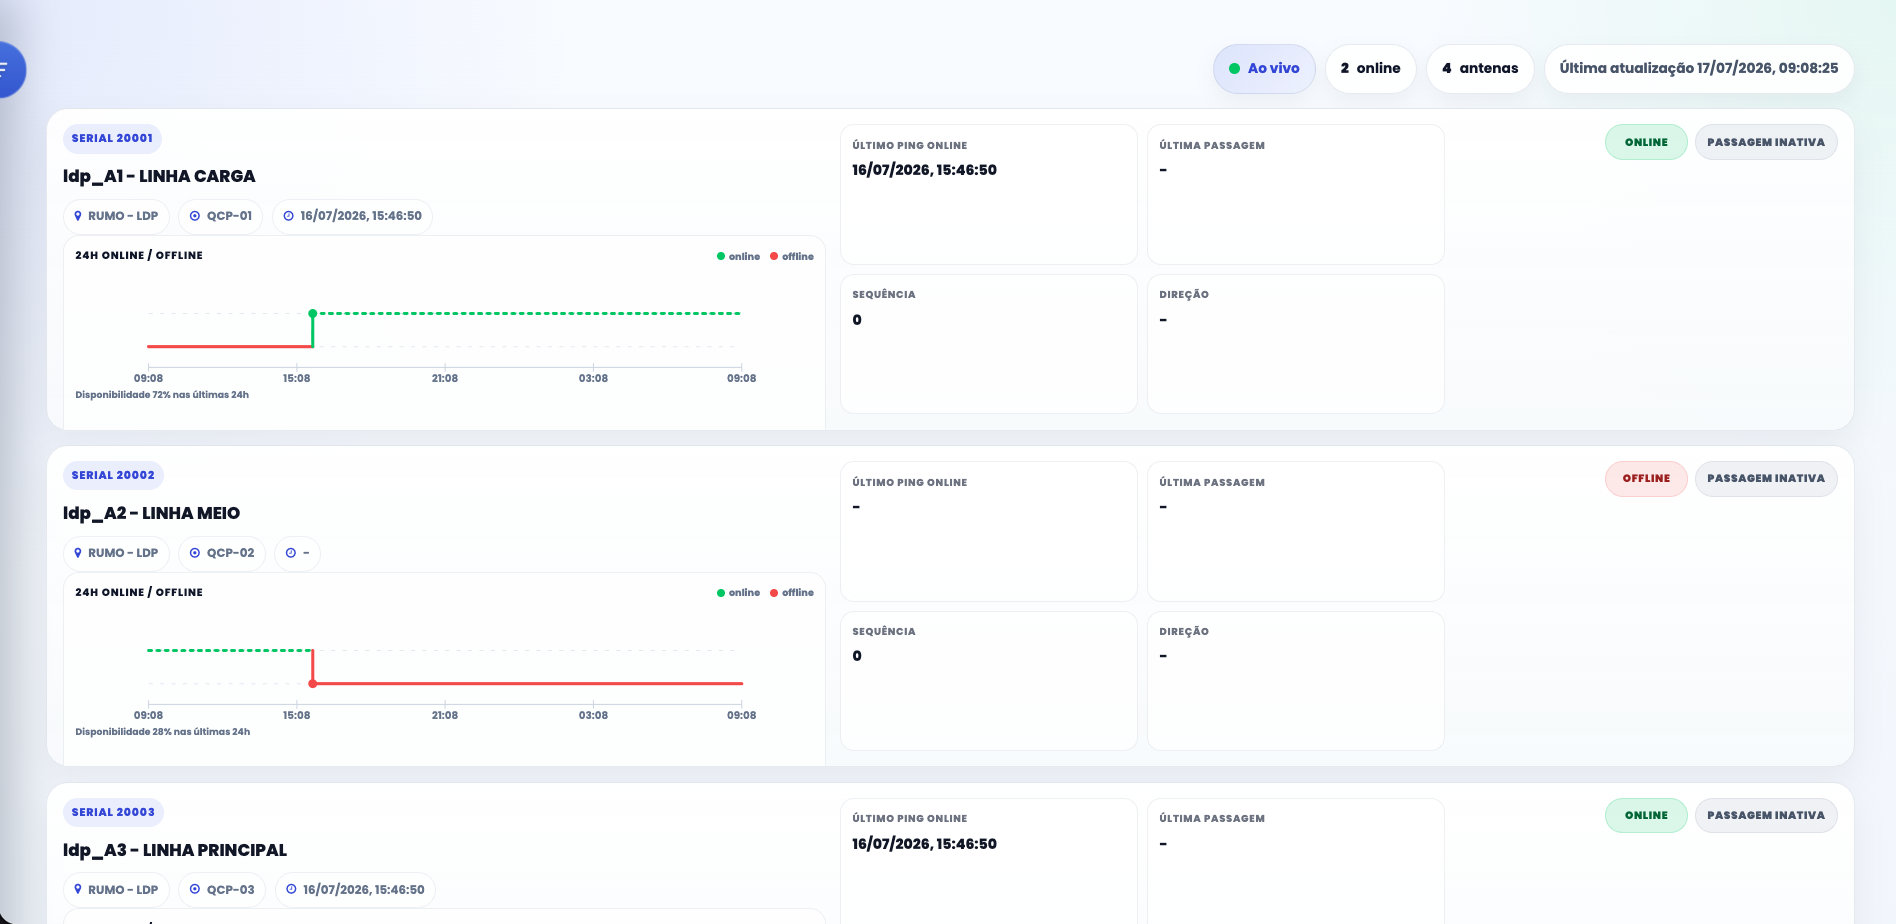Click the ÚLTIMO PING ONLINE value for ldp_A1
Viewport: 1896px width, 924px height.
924,170
